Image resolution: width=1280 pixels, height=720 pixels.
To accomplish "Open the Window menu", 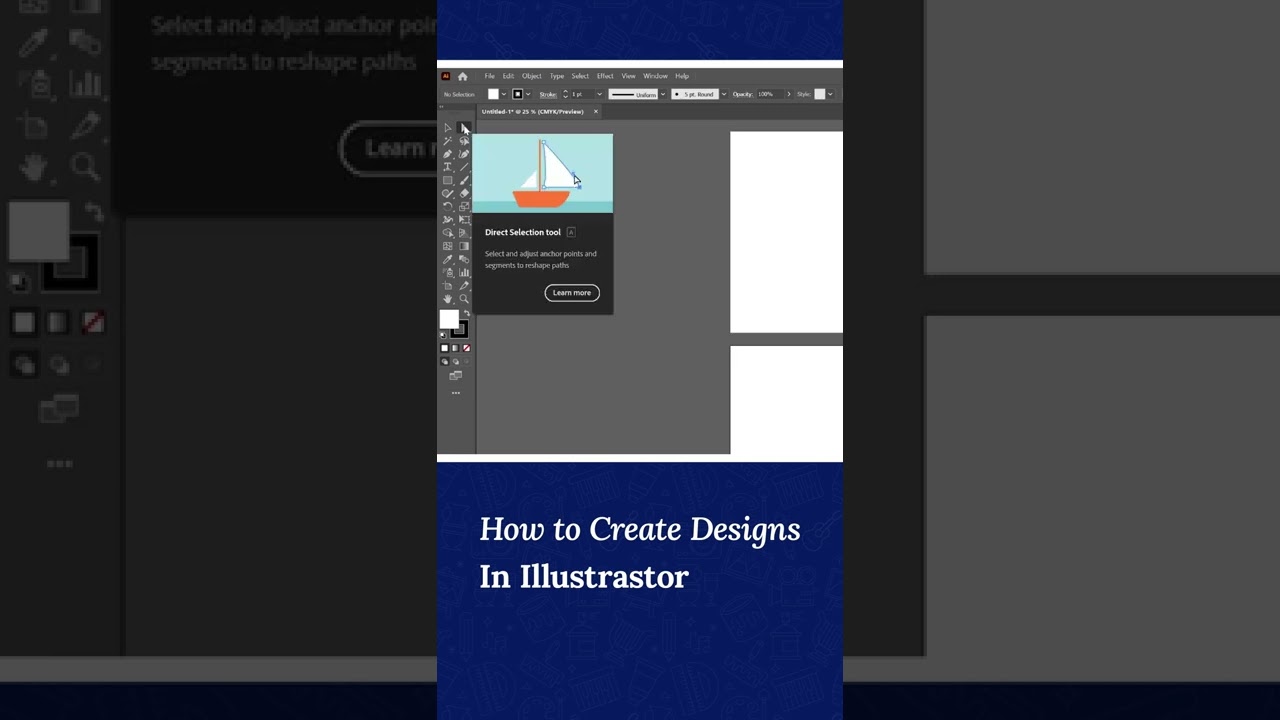I will (x=655, y=76).
